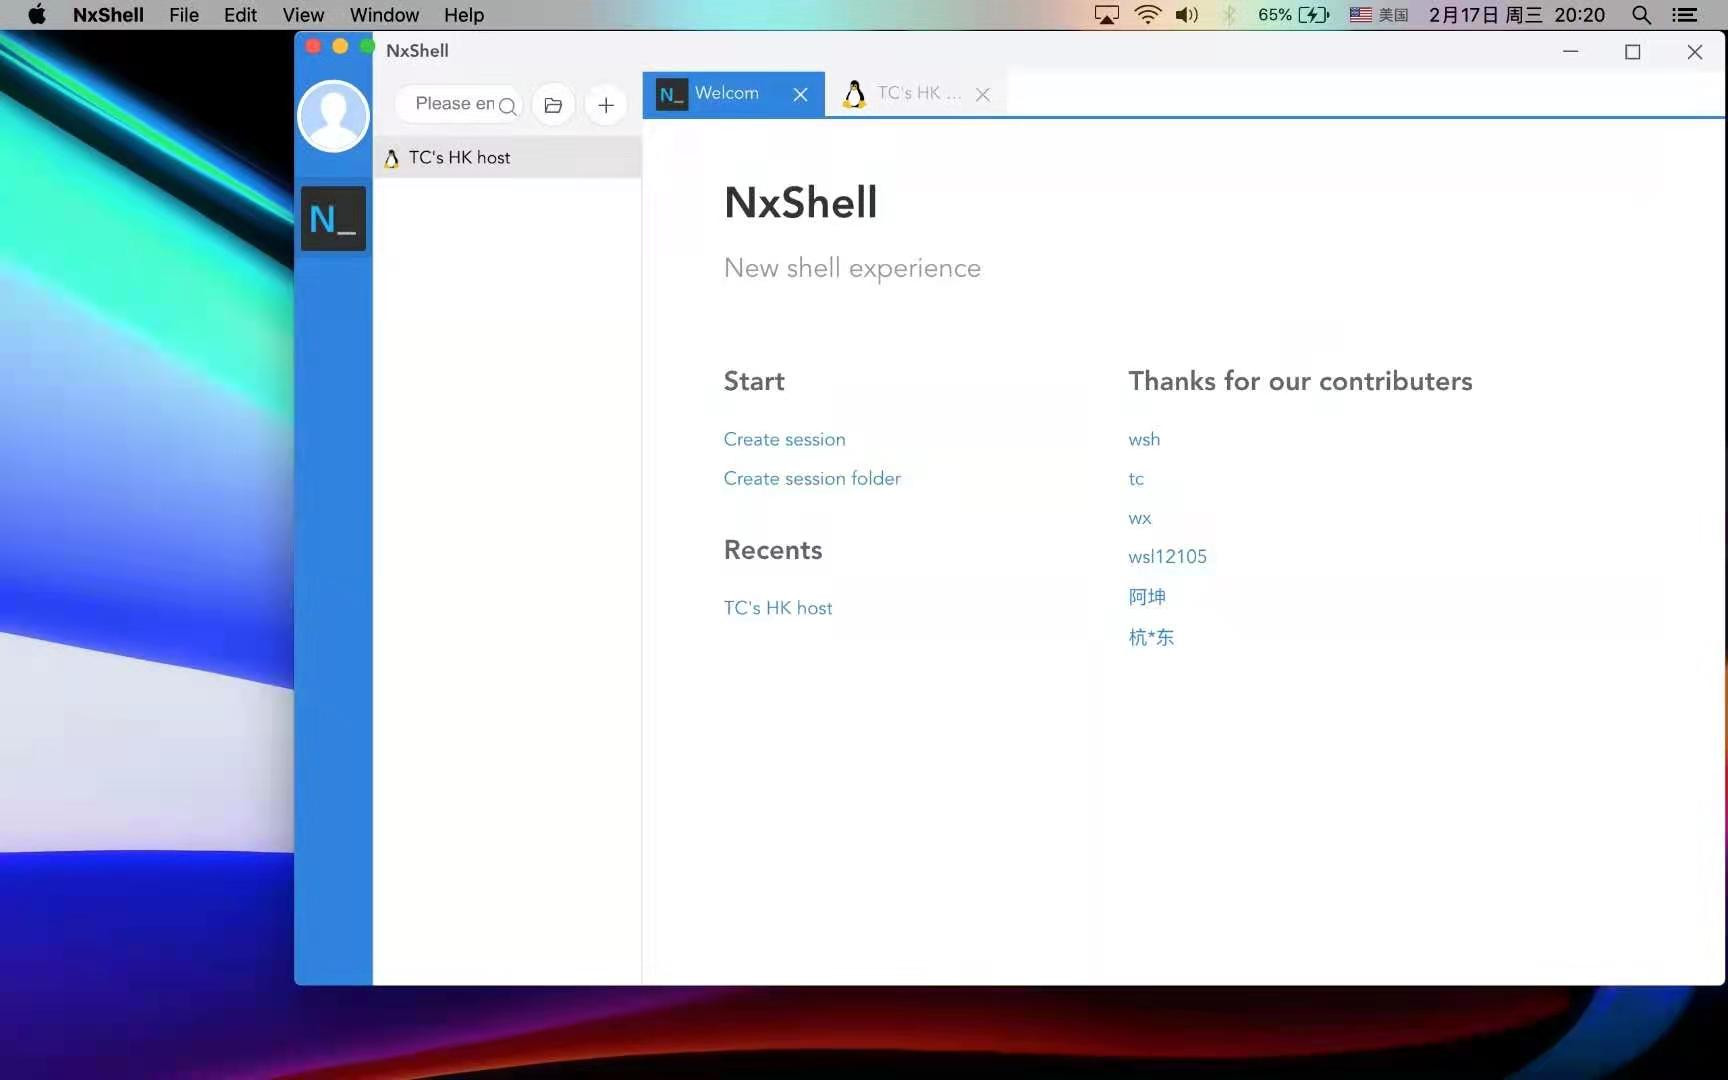Open the volume control in menu bar
The width and height of the screenshot is (1728, 1080).
1187,15
